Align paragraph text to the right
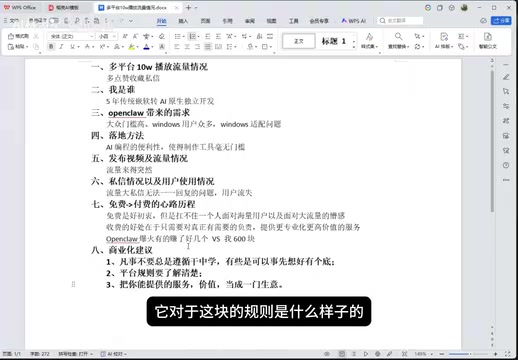 pyautogui.click(x=197, y=47)
